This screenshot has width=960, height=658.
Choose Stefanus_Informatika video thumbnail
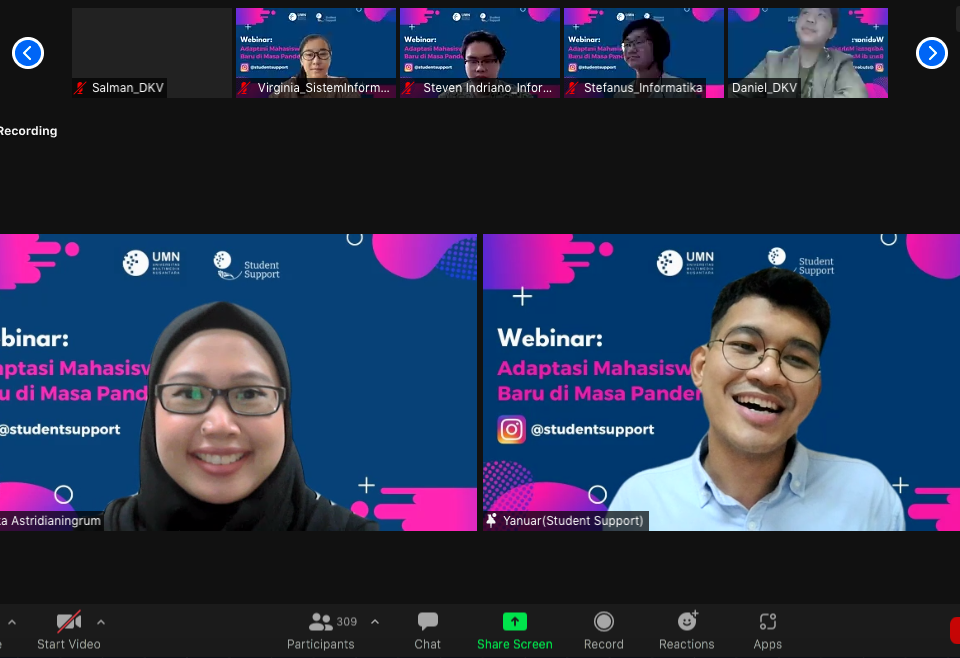point(644,52)
